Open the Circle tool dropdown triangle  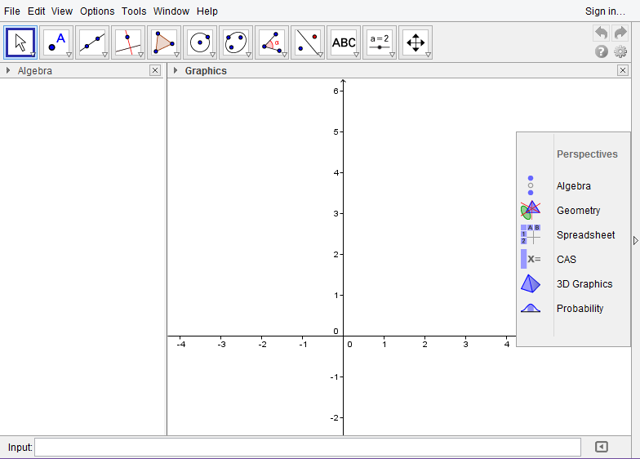click(x=213, y=55)
